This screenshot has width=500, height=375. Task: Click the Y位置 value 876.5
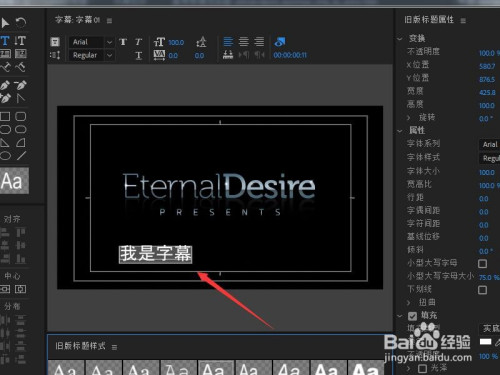487,80
